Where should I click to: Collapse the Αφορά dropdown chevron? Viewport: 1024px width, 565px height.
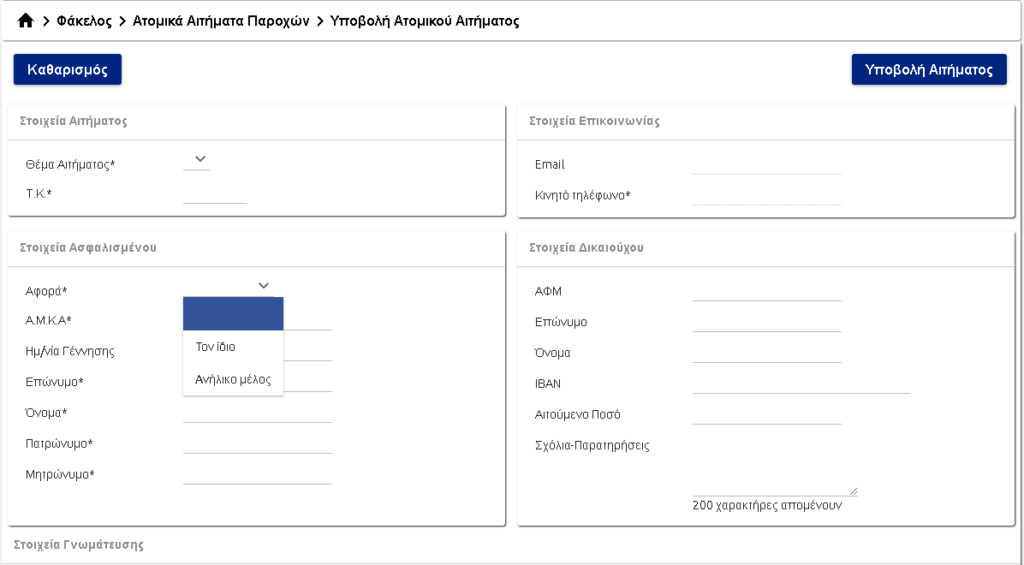(x=263, y=285)
